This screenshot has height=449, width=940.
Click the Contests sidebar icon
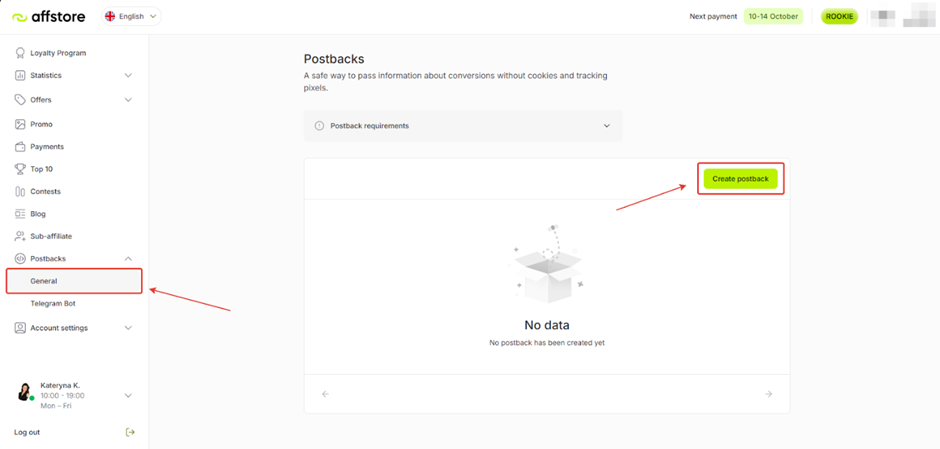pos(20,192)
